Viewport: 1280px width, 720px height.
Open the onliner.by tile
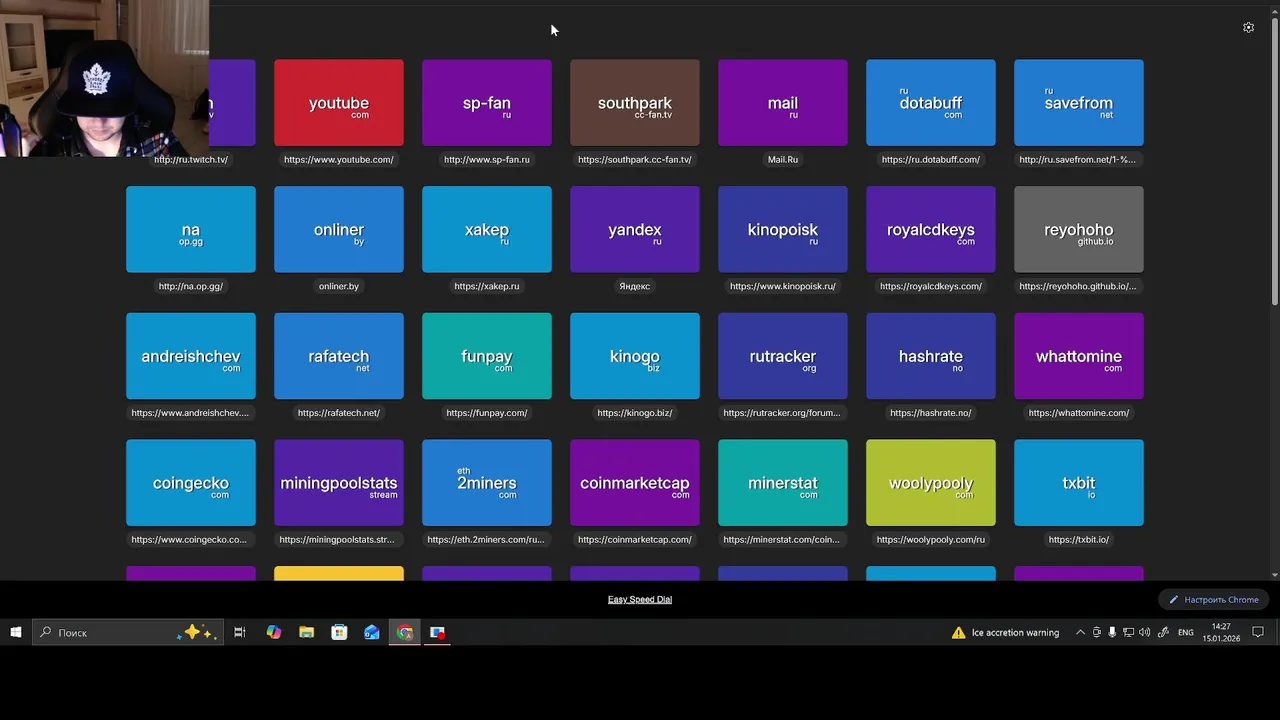click(339, 229)
